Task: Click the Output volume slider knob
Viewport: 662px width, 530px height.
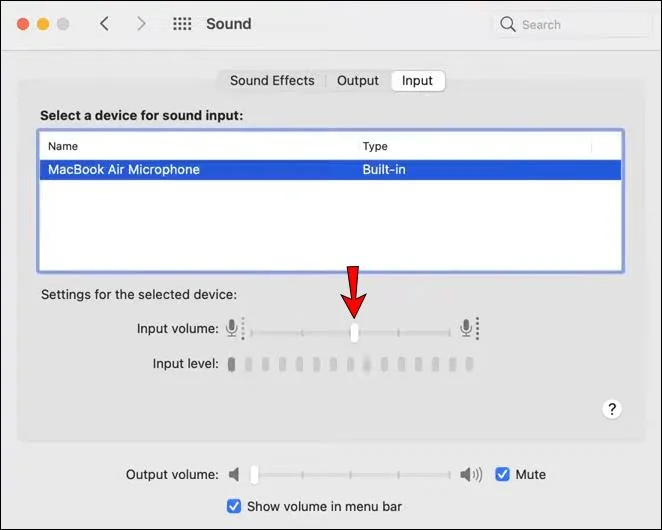Action: 254,475
